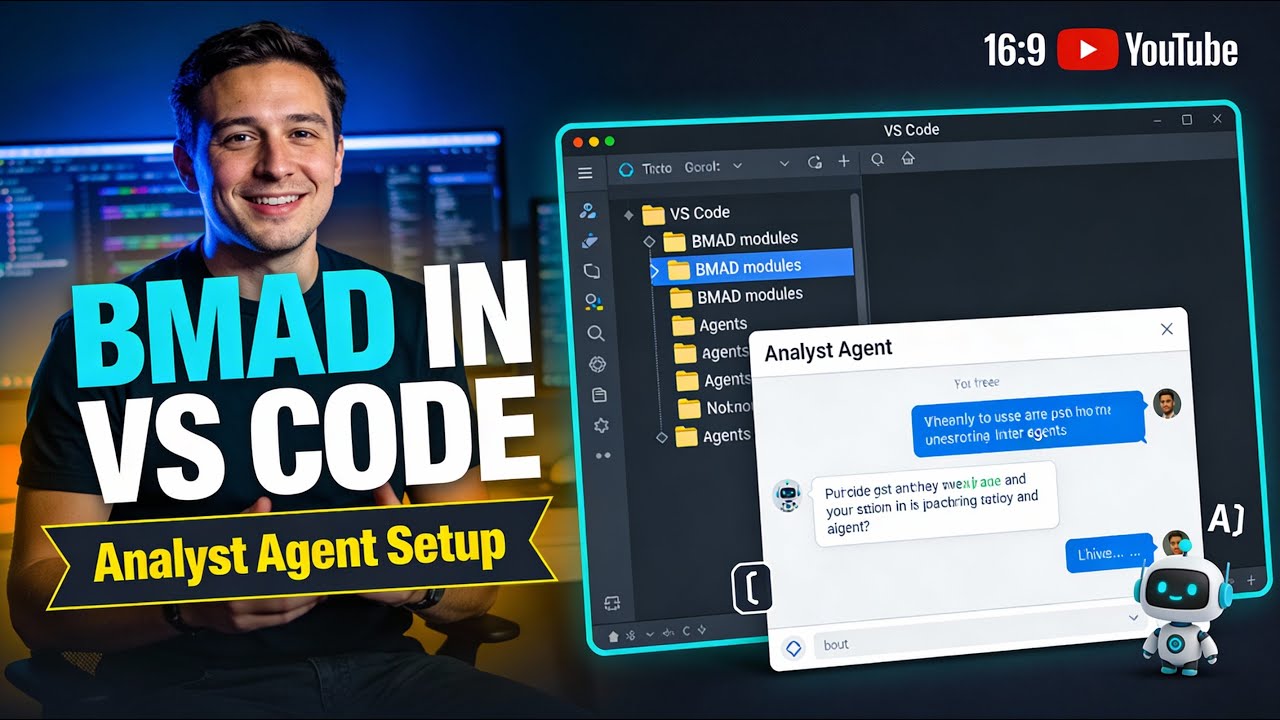Click the blue circular logo in toolbar
Screen dimensions: 1280x720
(627, 168)
